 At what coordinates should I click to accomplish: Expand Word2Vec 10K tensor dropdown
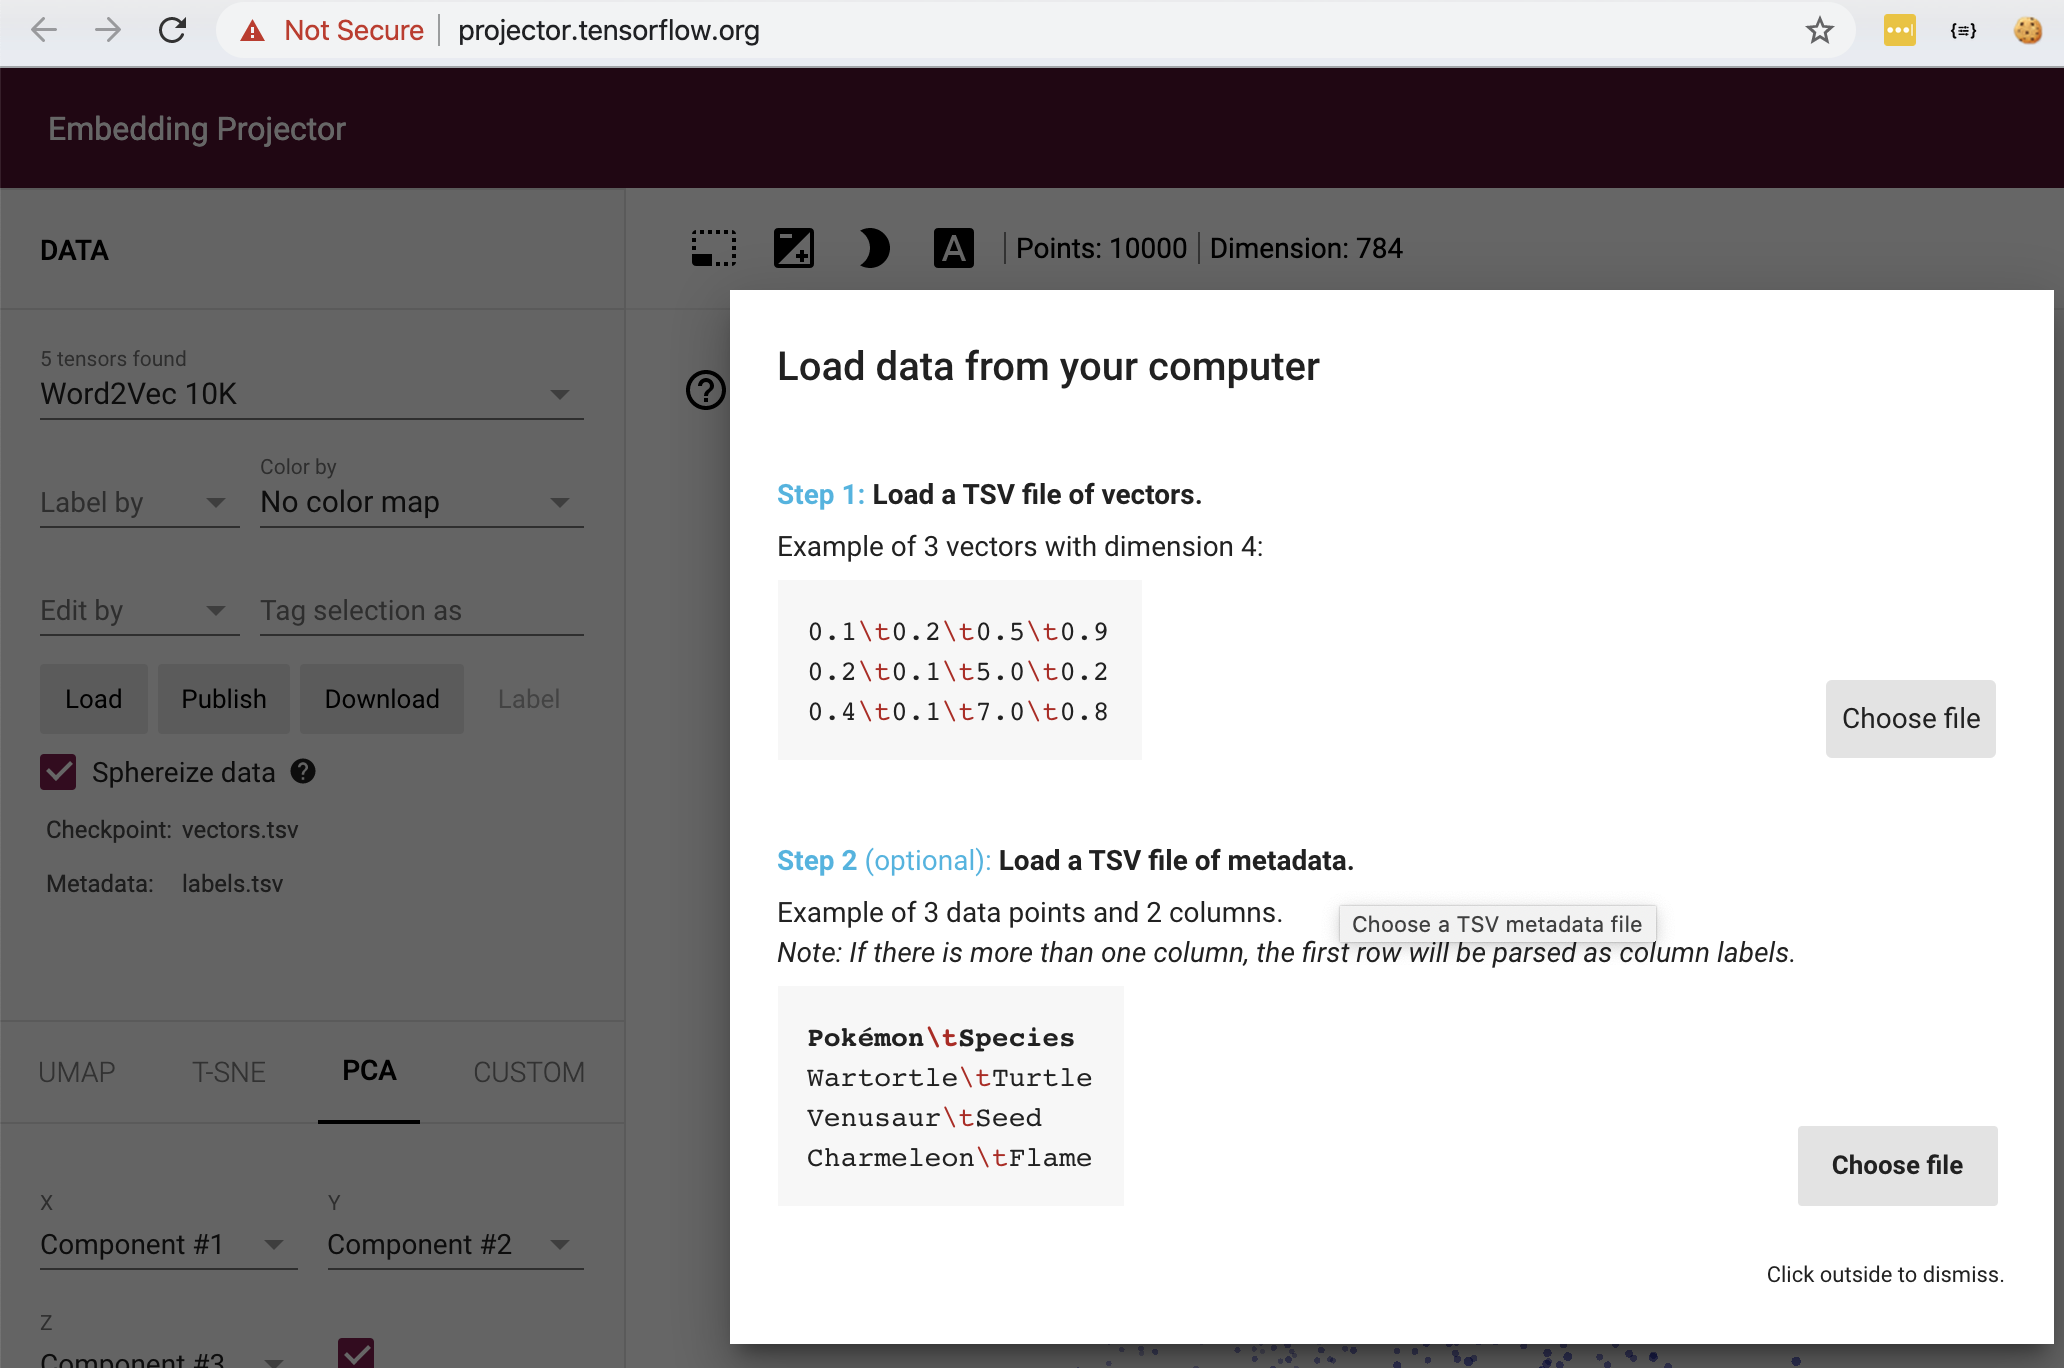(310, 394)
